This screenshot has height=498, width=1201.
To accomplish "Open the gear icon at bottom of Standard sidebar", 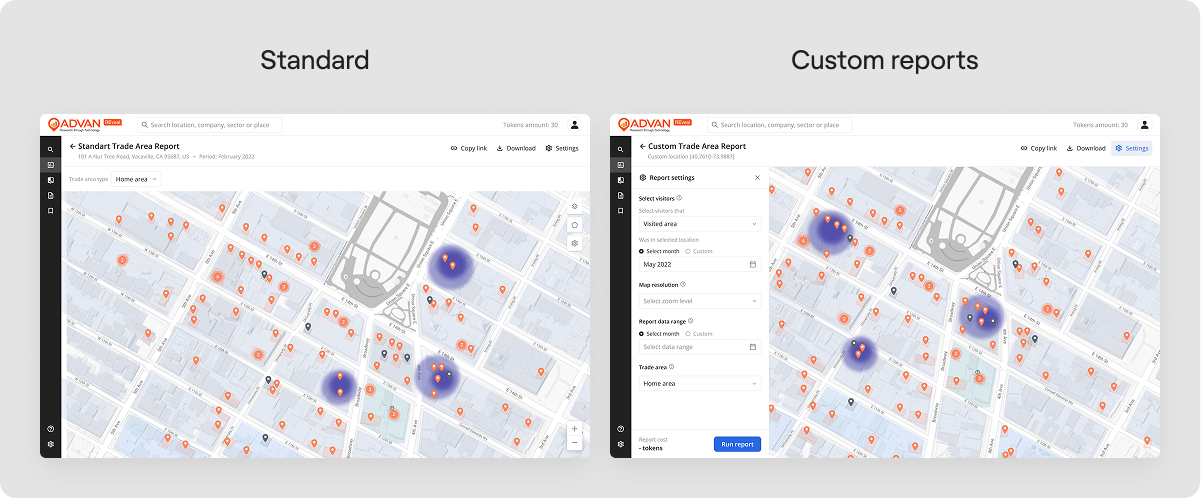I will [50, 444].
